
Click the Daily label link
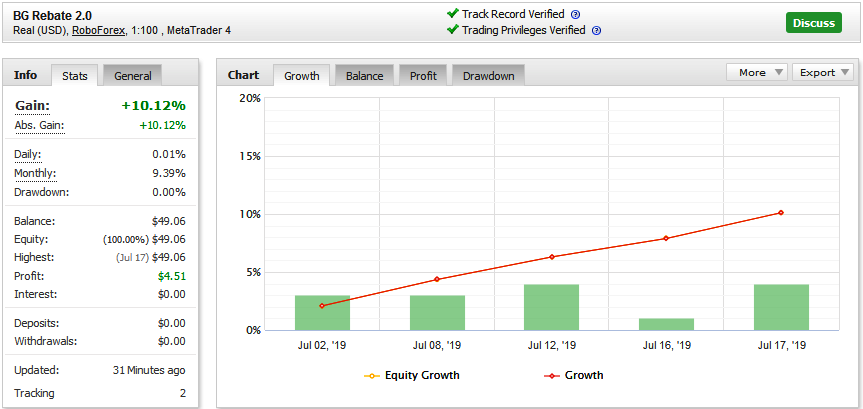click(28, 155)
